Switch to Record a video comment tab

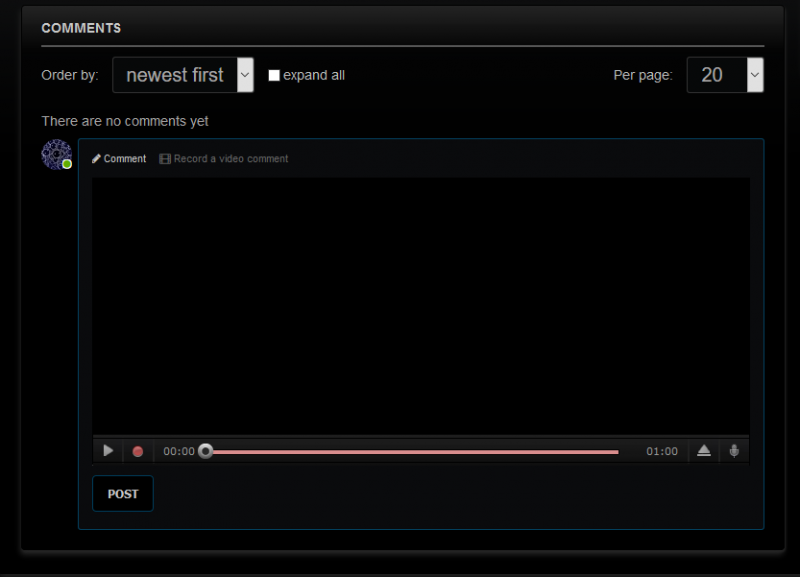point(224,159)
